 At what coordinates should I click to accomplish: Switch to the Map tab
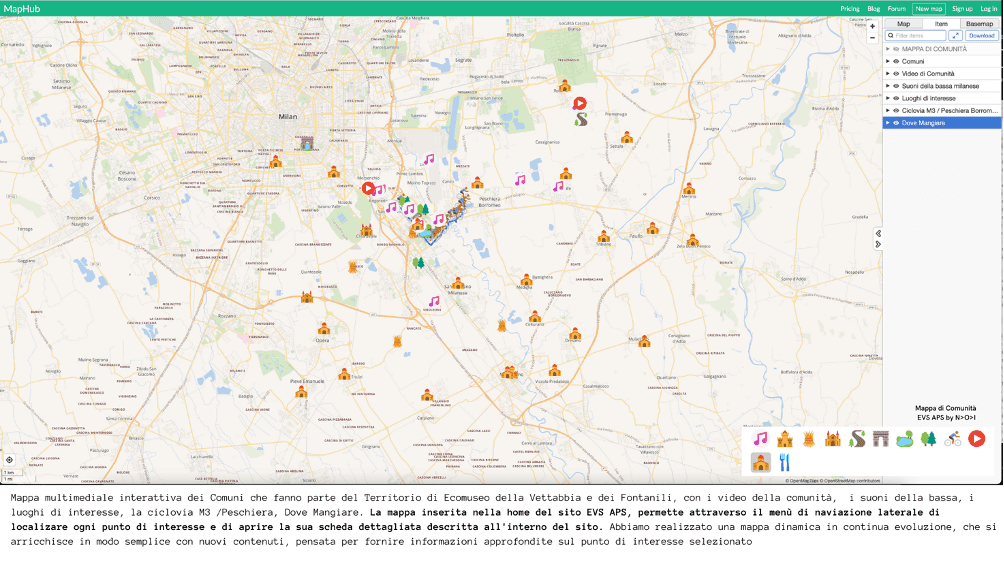903,24
